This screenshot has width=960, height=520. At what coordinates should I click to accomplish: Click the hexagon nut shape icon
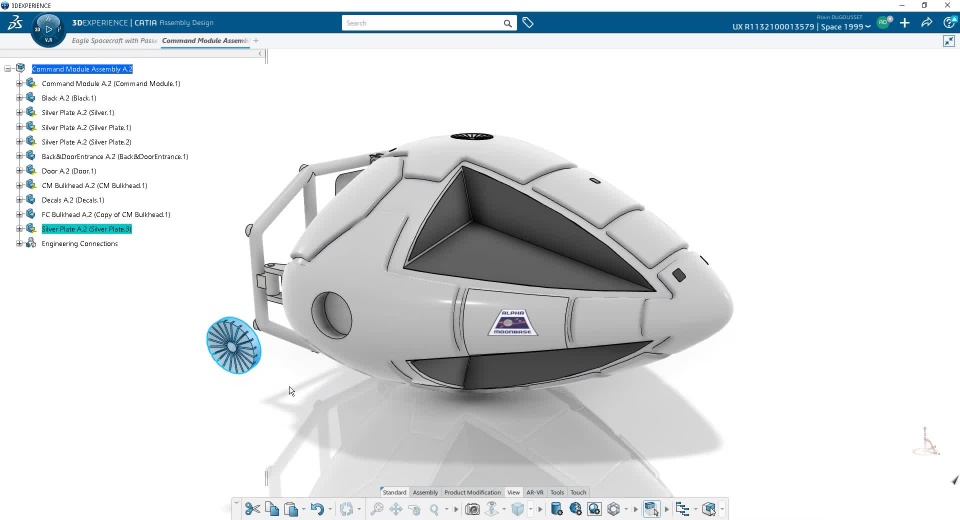click(613, 509)
